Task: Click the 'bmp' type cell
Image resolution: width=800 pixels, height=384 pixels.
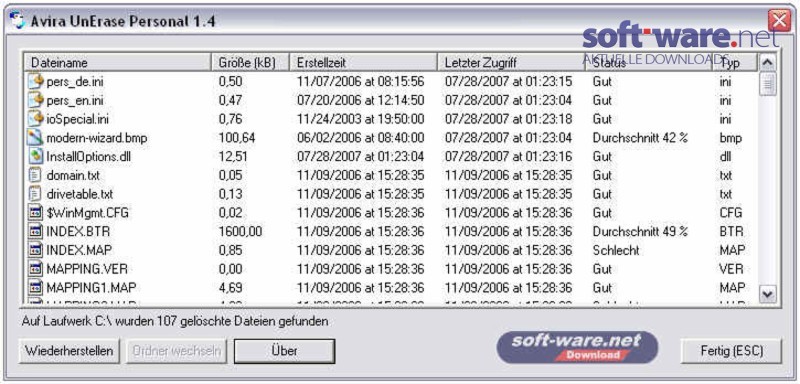Action: tap(731, 138)
